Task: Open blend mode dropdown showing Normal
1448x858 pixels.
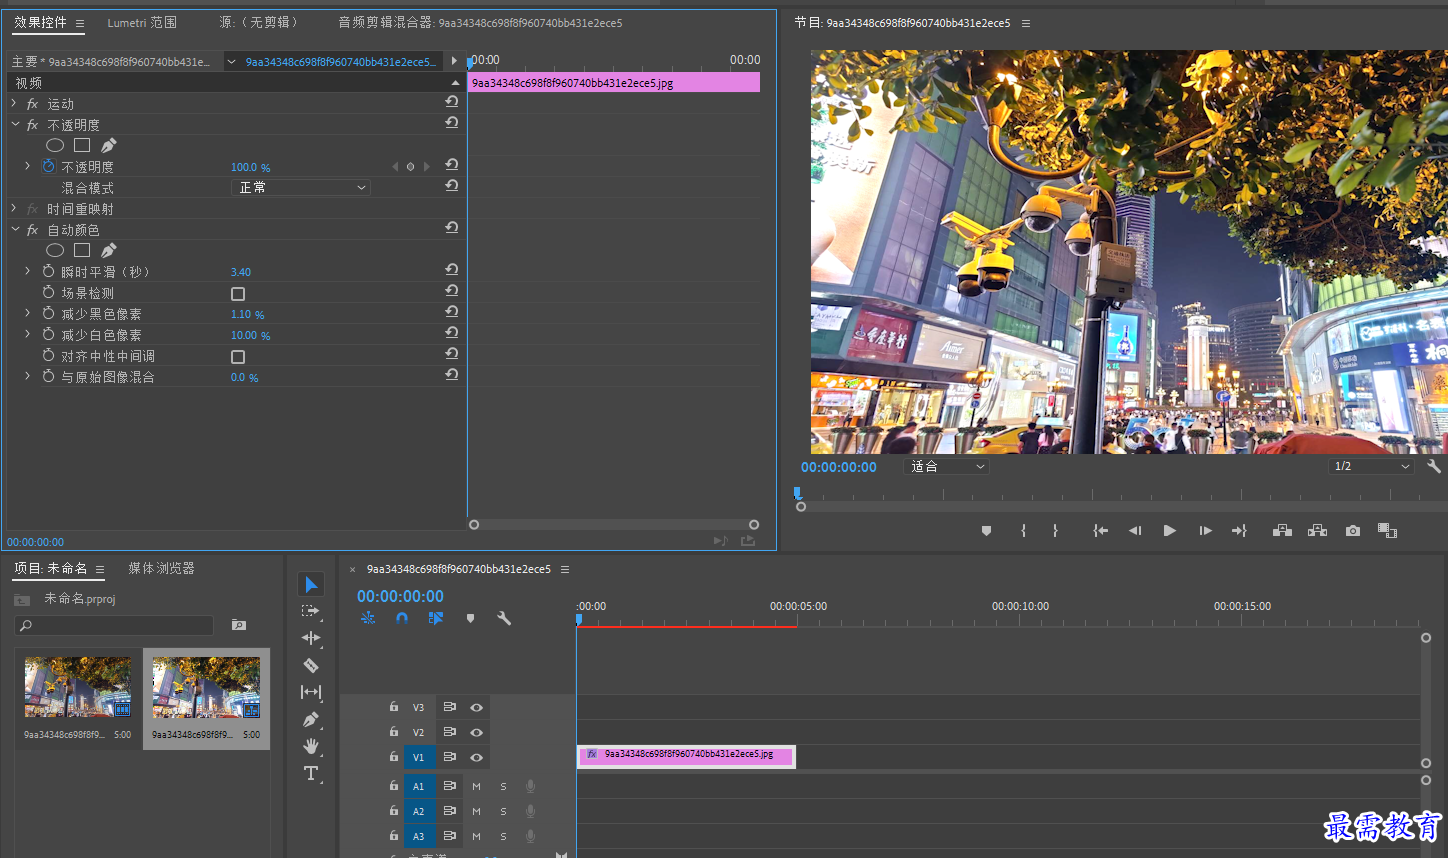Action: [x=301, y=187]
